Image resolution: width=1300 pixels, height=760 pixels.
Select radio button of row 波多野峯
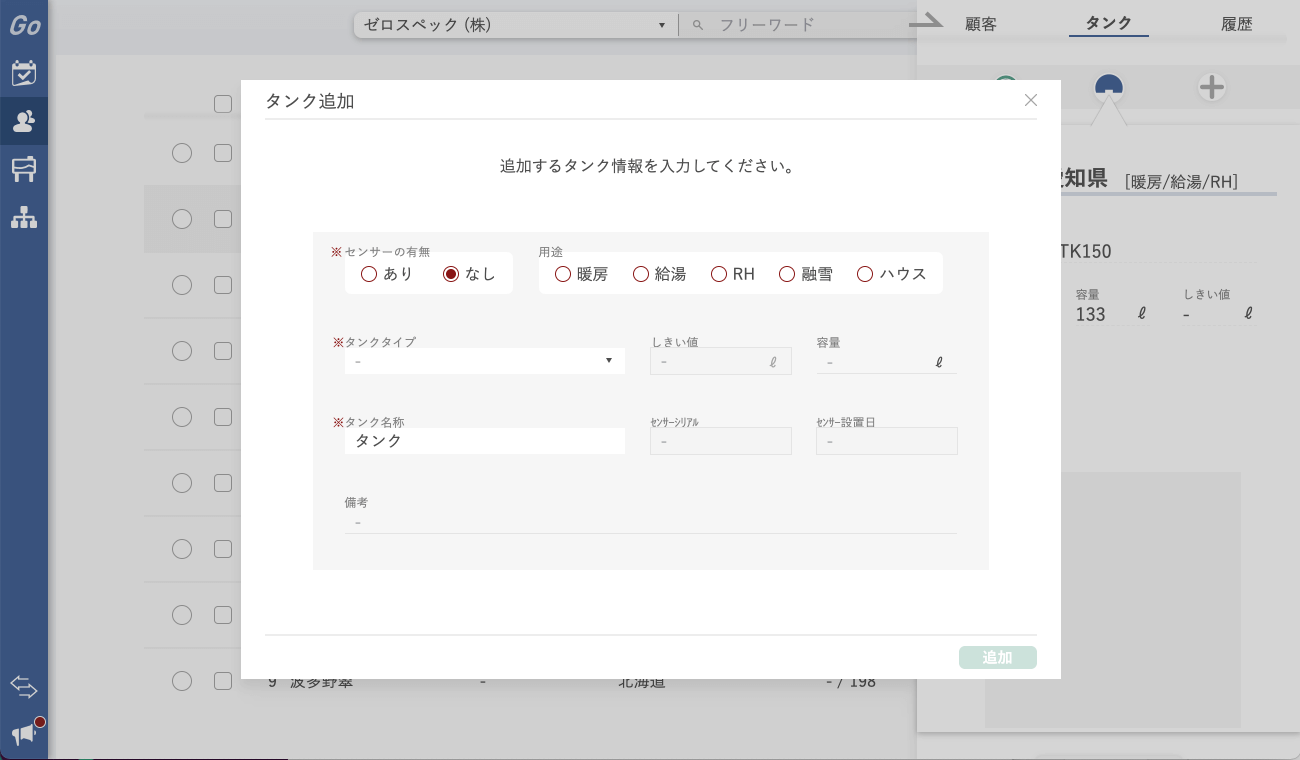tap(182, 681)
